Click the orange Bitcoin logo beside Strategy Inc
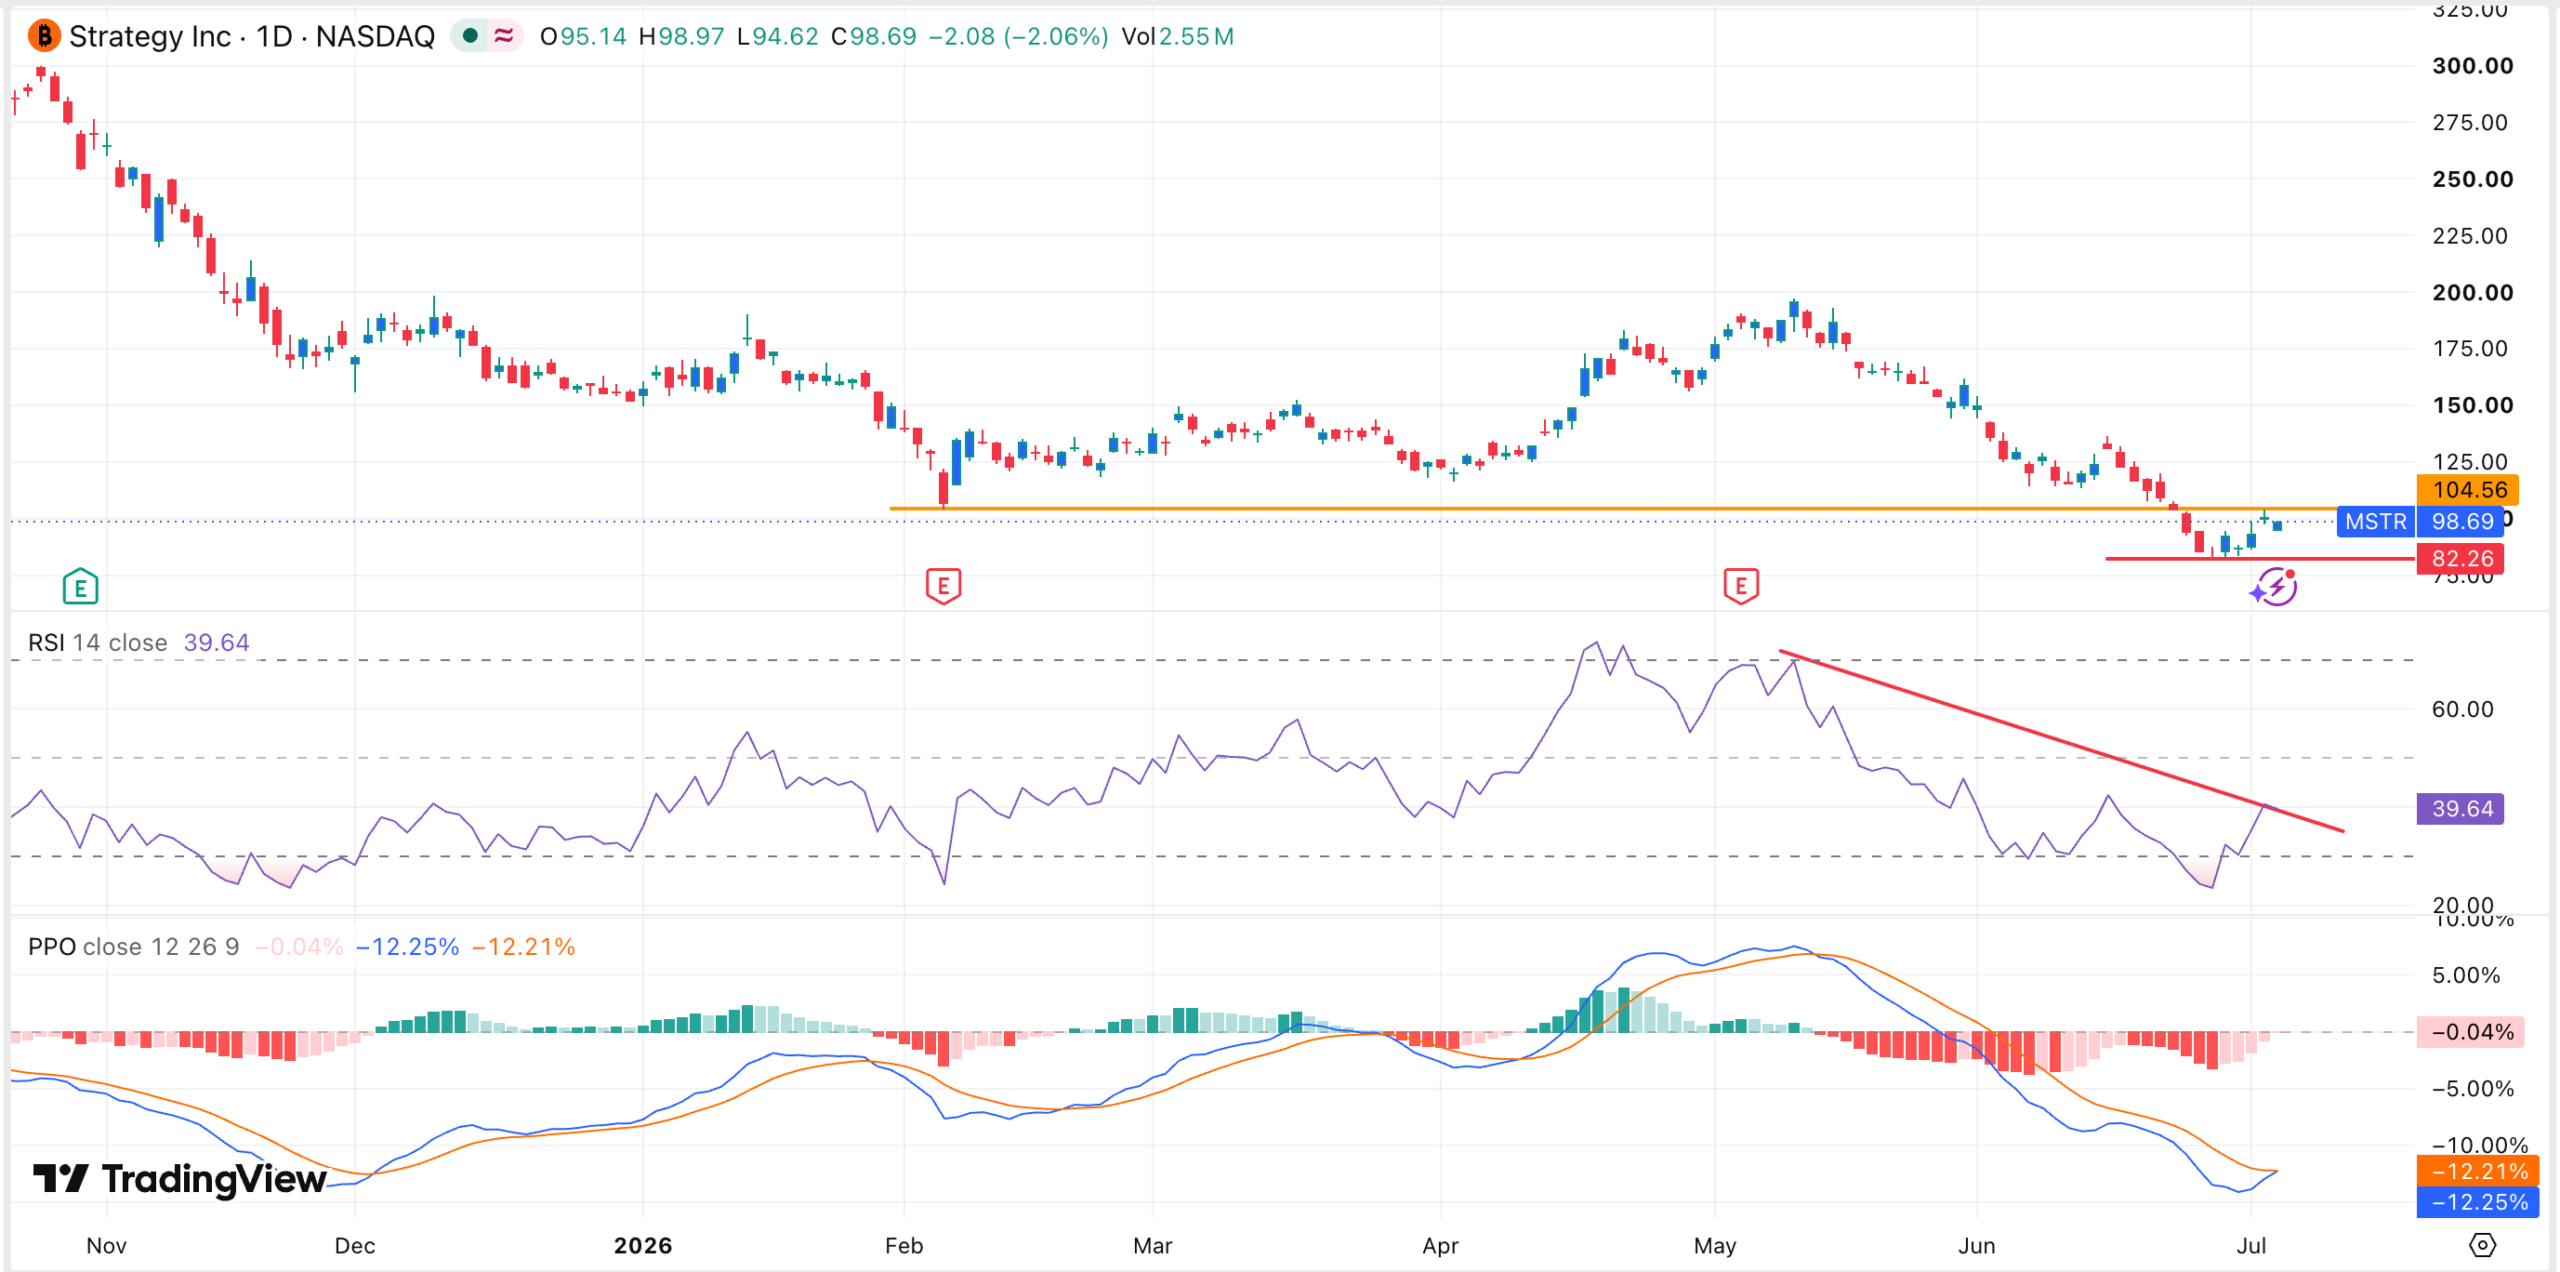Image resolution: width=2560 pixels, height=1272 pixels. (43, 37)
